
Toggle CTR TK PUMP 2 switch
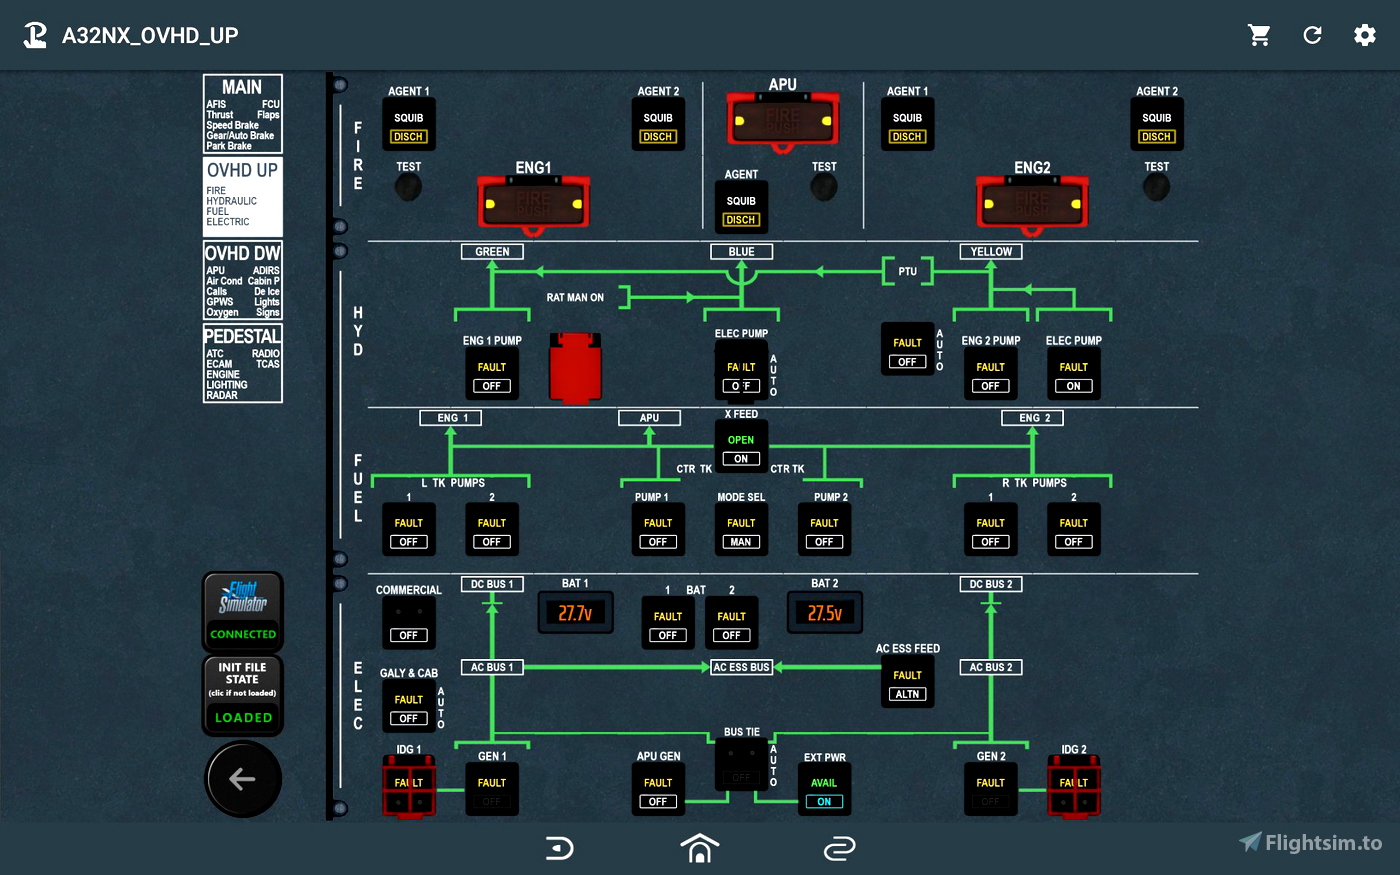[824, 531]
